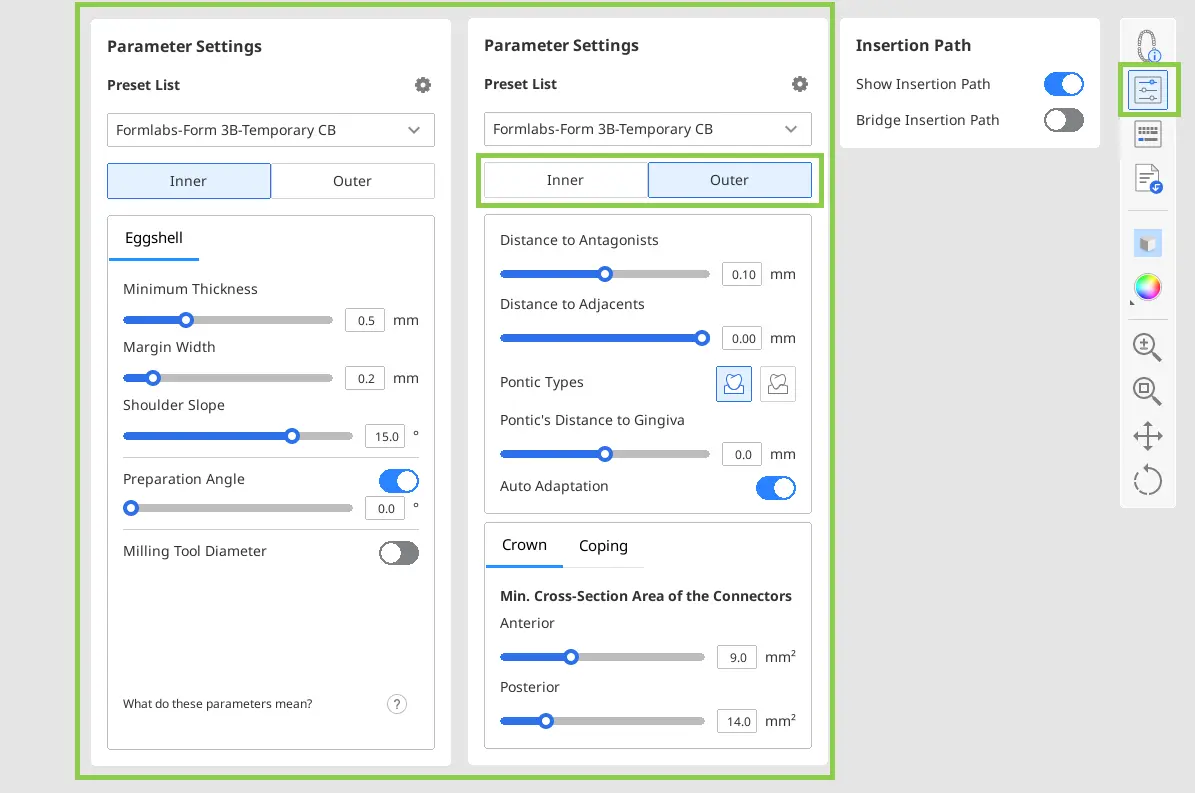Click Pontic's Distance to Gingiva value field
1195x793 pixels.
[742, 455]
